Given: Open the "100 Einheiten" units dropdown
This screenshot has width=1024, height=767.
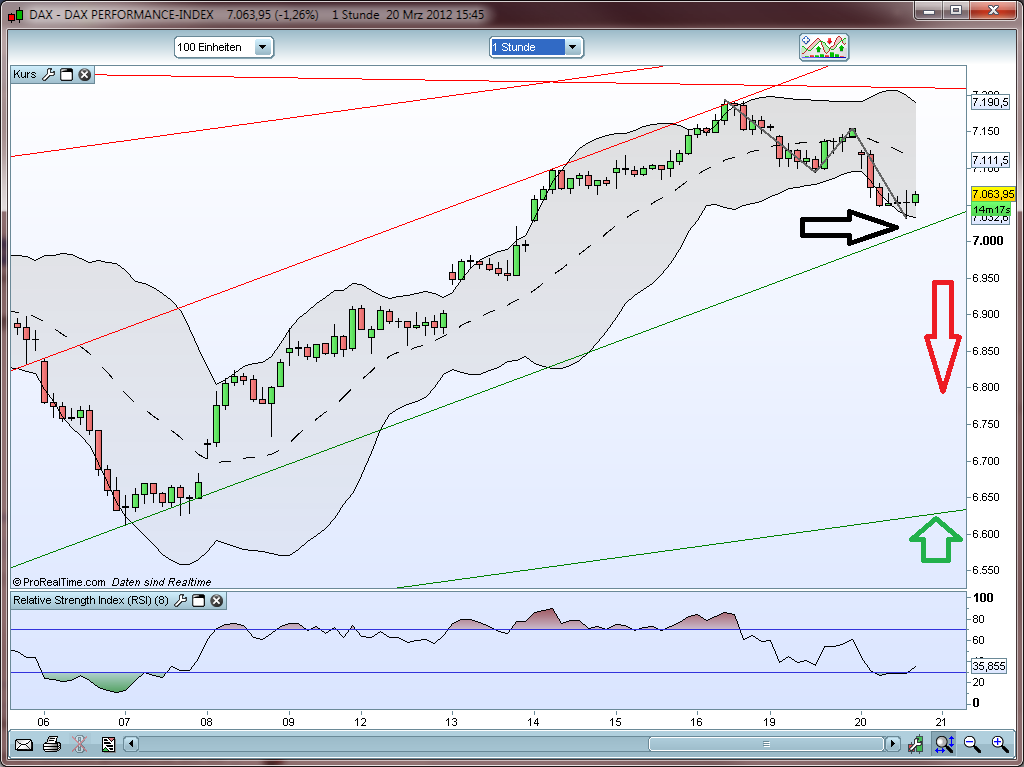Looking at the screenshot, I should coord(261,47).
